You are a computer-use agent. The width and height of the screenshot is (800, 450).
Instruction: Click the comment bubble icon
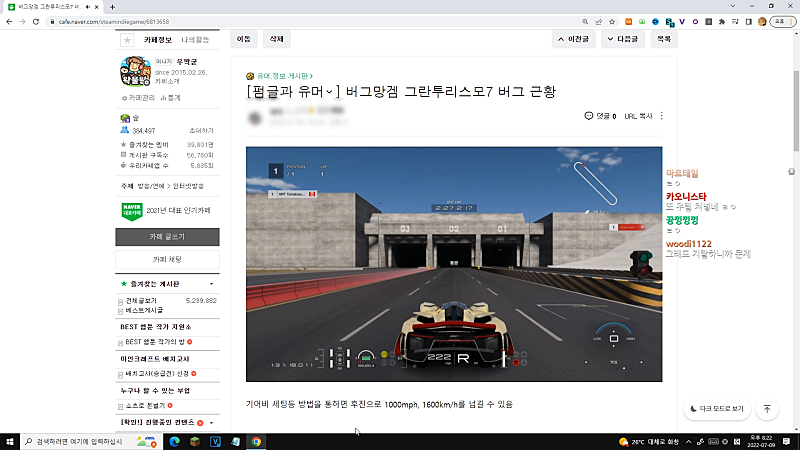point(588,116)
